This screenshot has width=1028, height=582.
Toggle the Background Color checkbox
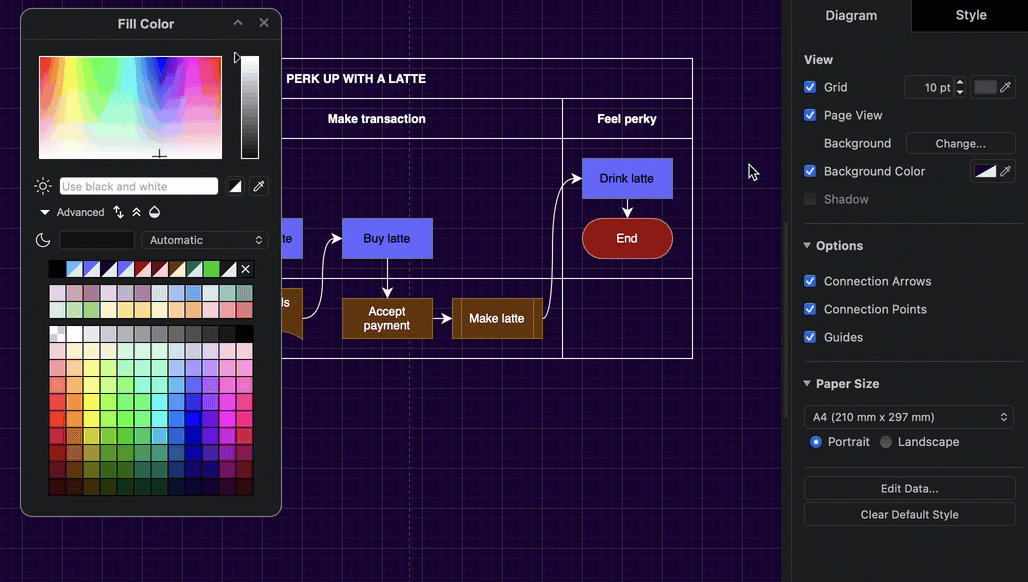pyautogui.click(x=810, y=171)
